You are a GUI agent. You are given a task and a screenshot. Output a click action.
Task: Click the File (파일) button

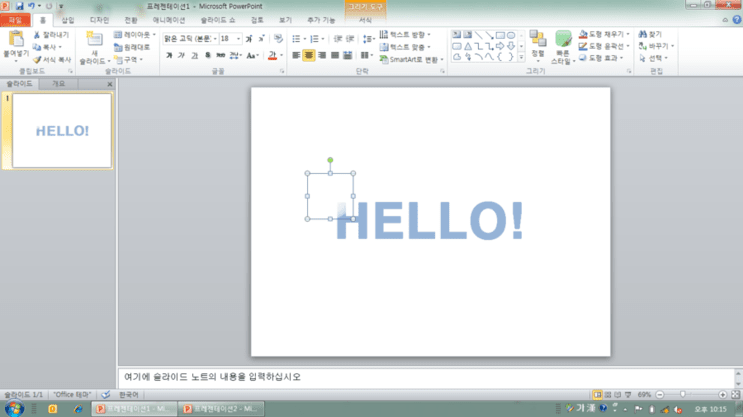[x=15, y=20]
